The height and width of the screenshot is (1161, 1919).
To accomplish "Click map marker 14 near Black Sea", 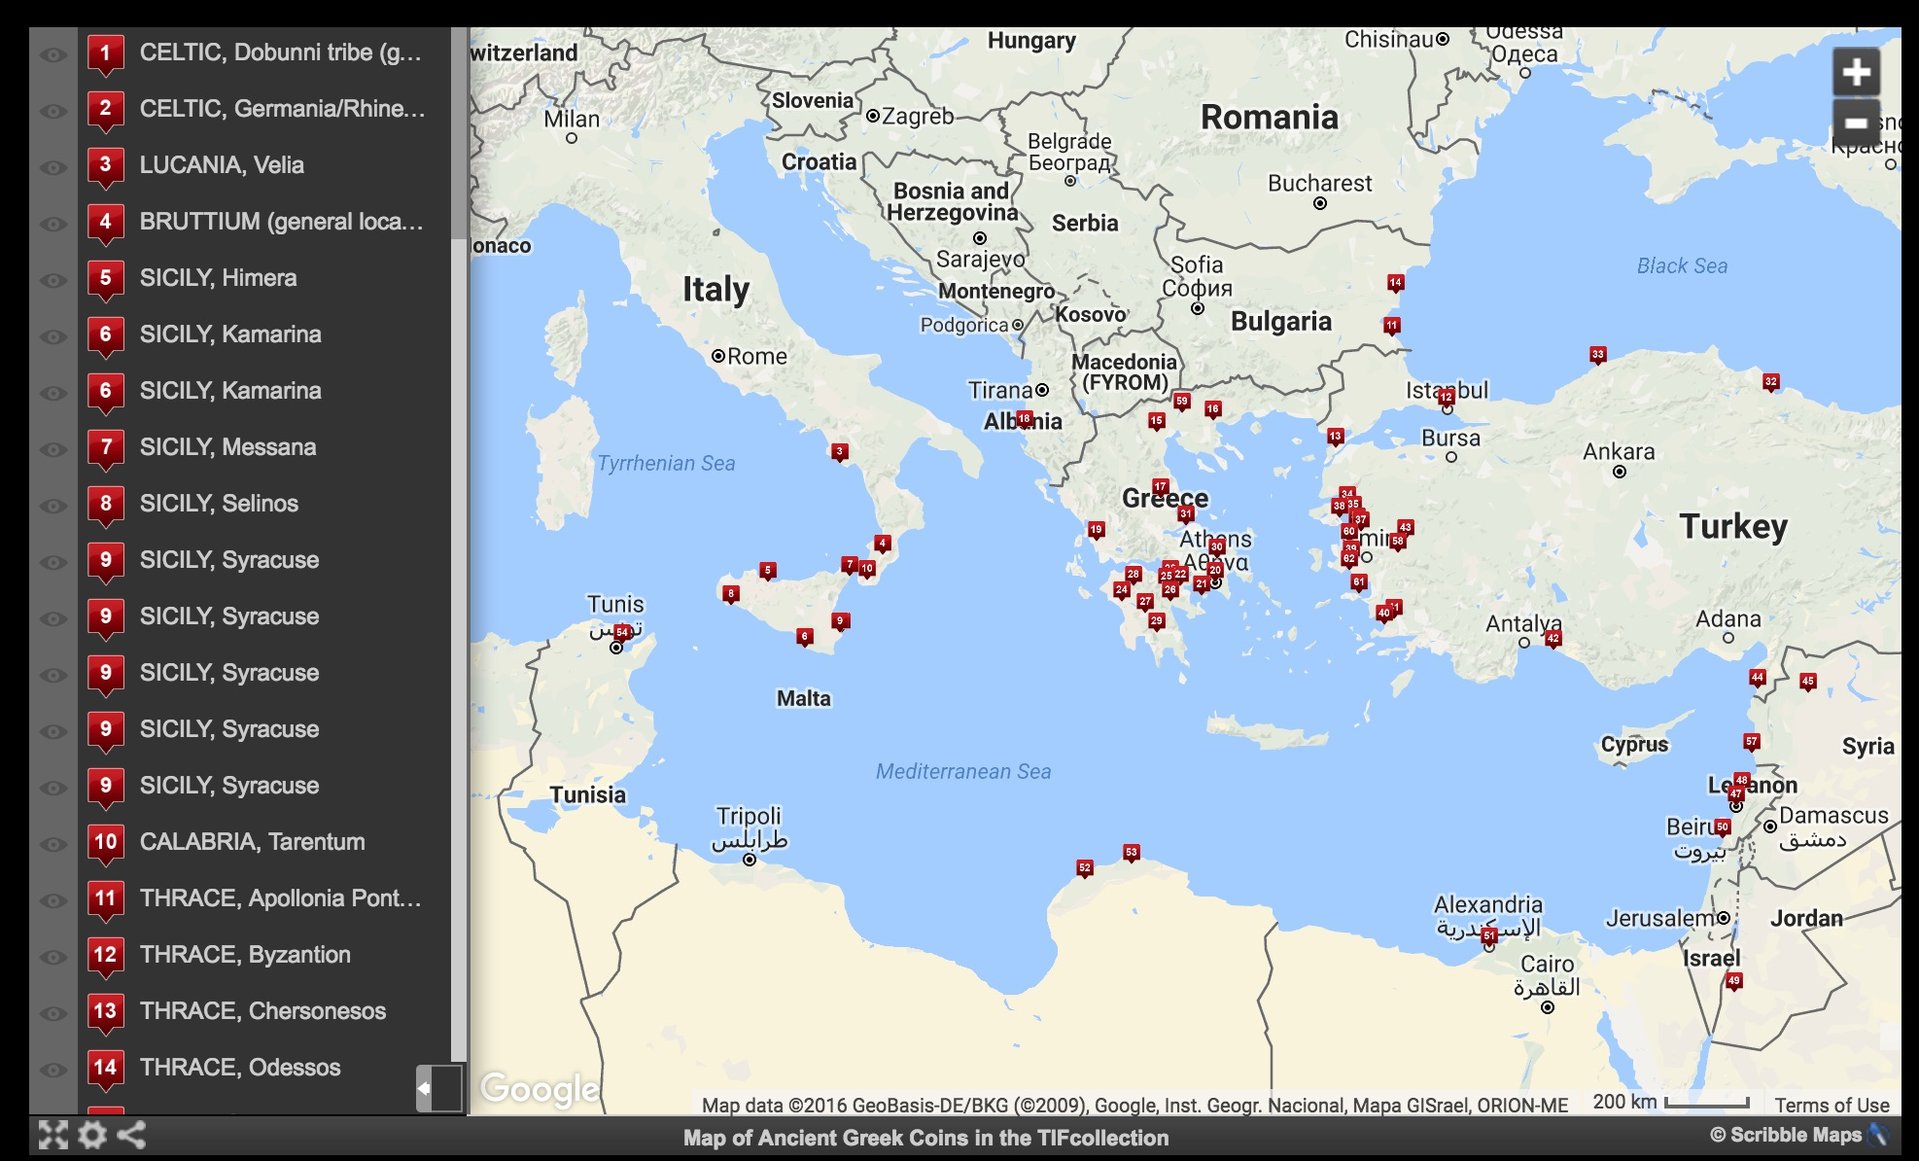I will pyautogui.click(x=1395, y=283).
